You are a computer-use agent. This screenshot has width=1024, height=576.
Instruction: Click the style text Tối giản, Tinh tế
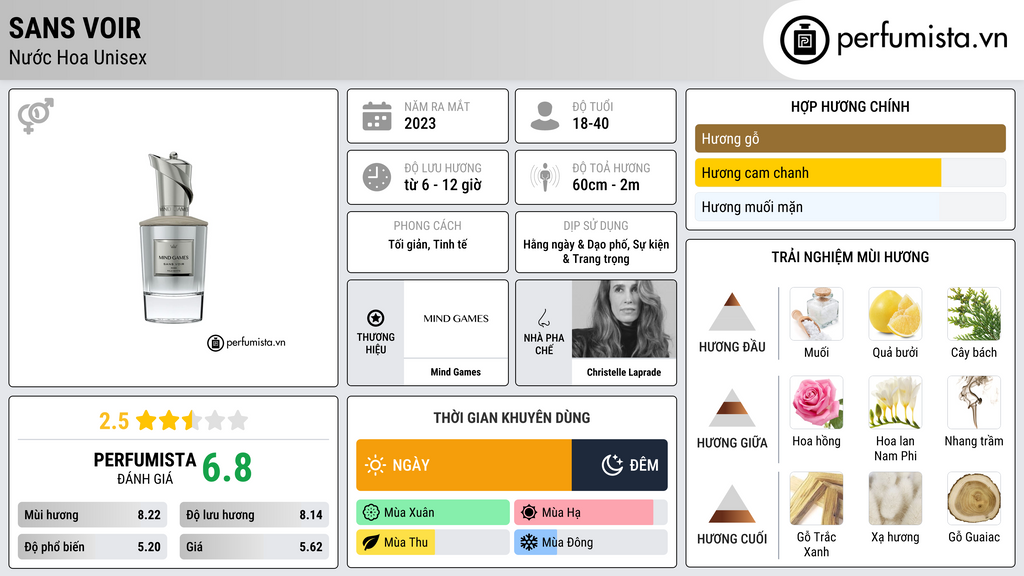click(x=428, y=244)
